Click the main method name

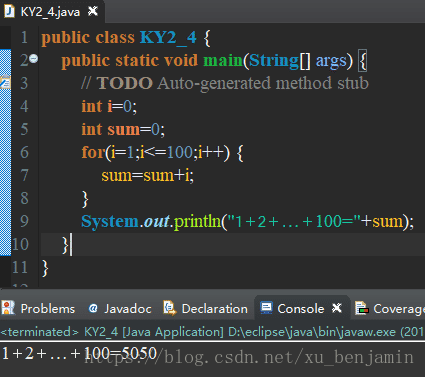(x=223, y=61)
